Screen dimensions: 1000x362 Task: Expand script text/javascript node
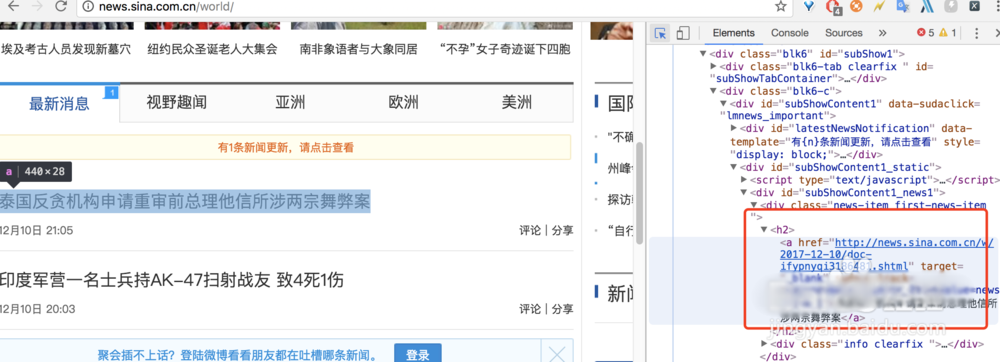pos(744,180)
